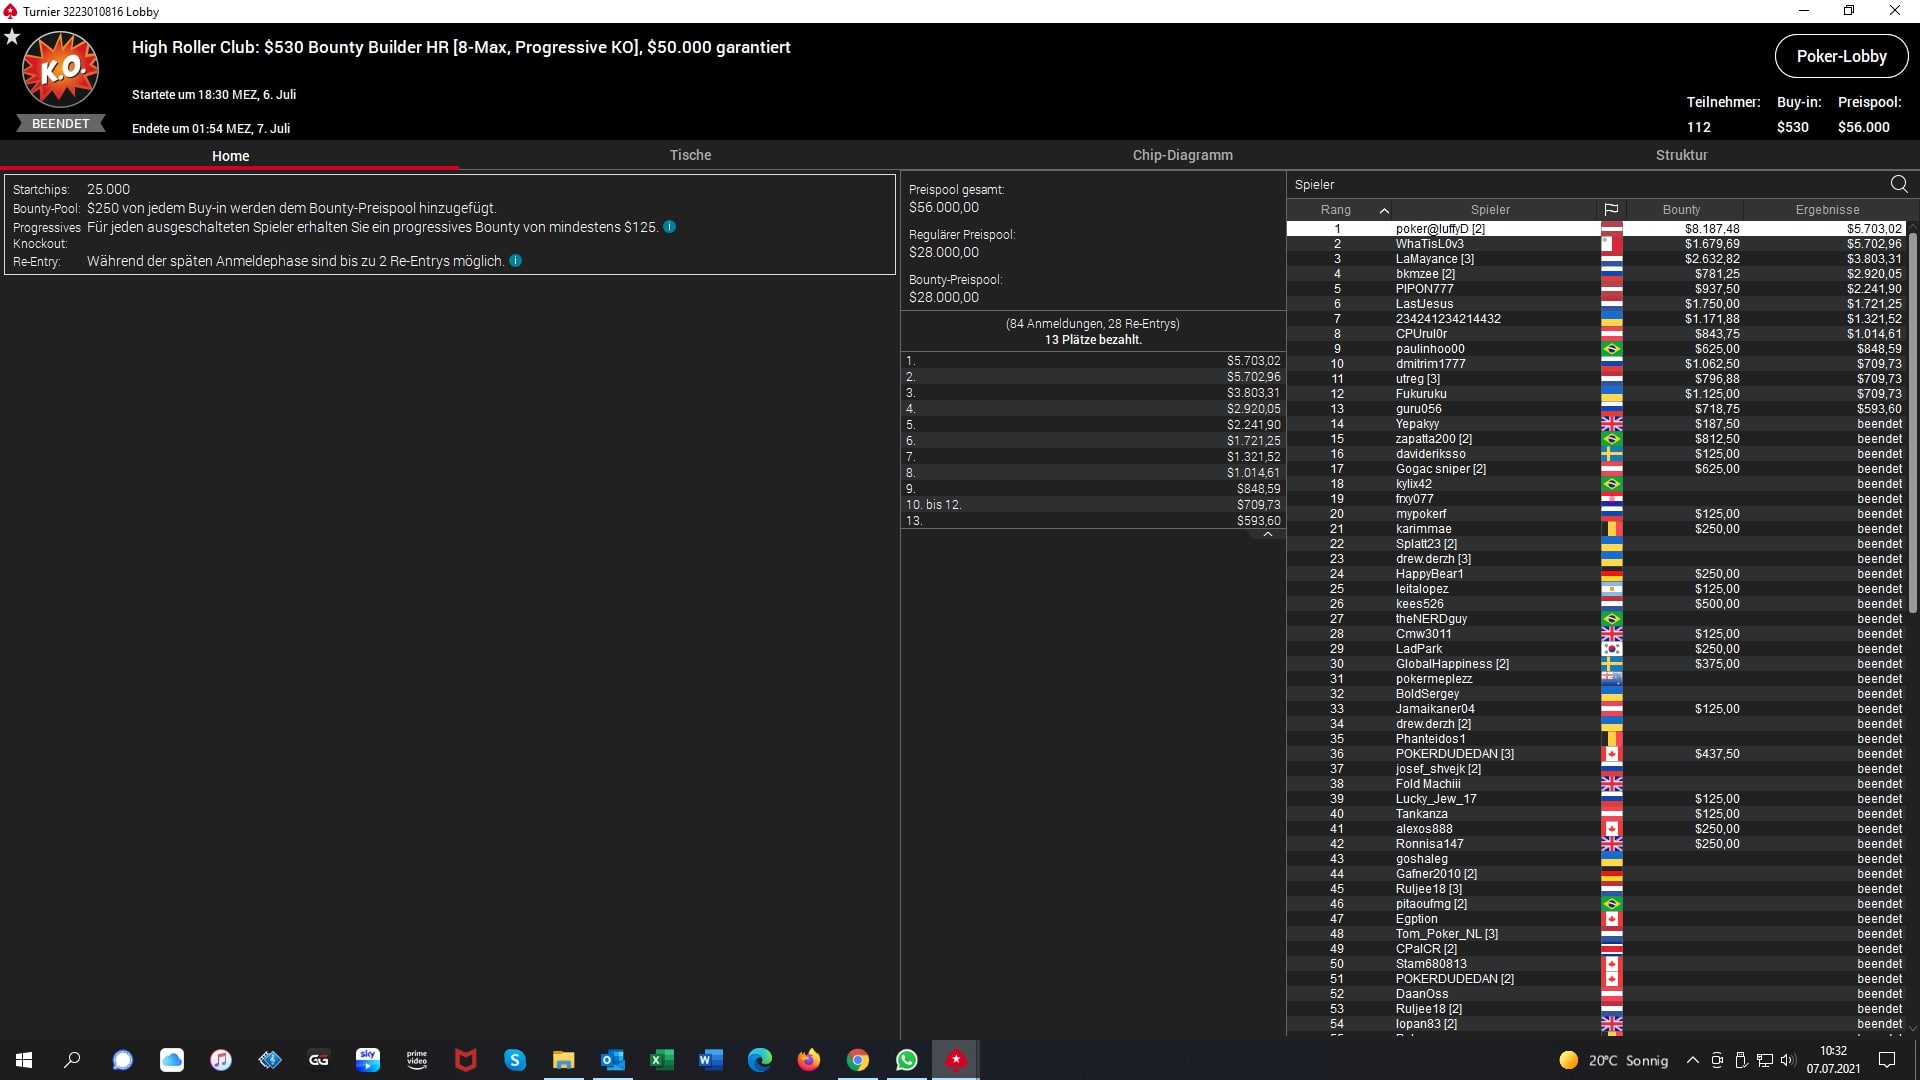Click the info icon beside Progressives Knockout
Viewport: 1920px width, 1080px height.
point(670,227)
